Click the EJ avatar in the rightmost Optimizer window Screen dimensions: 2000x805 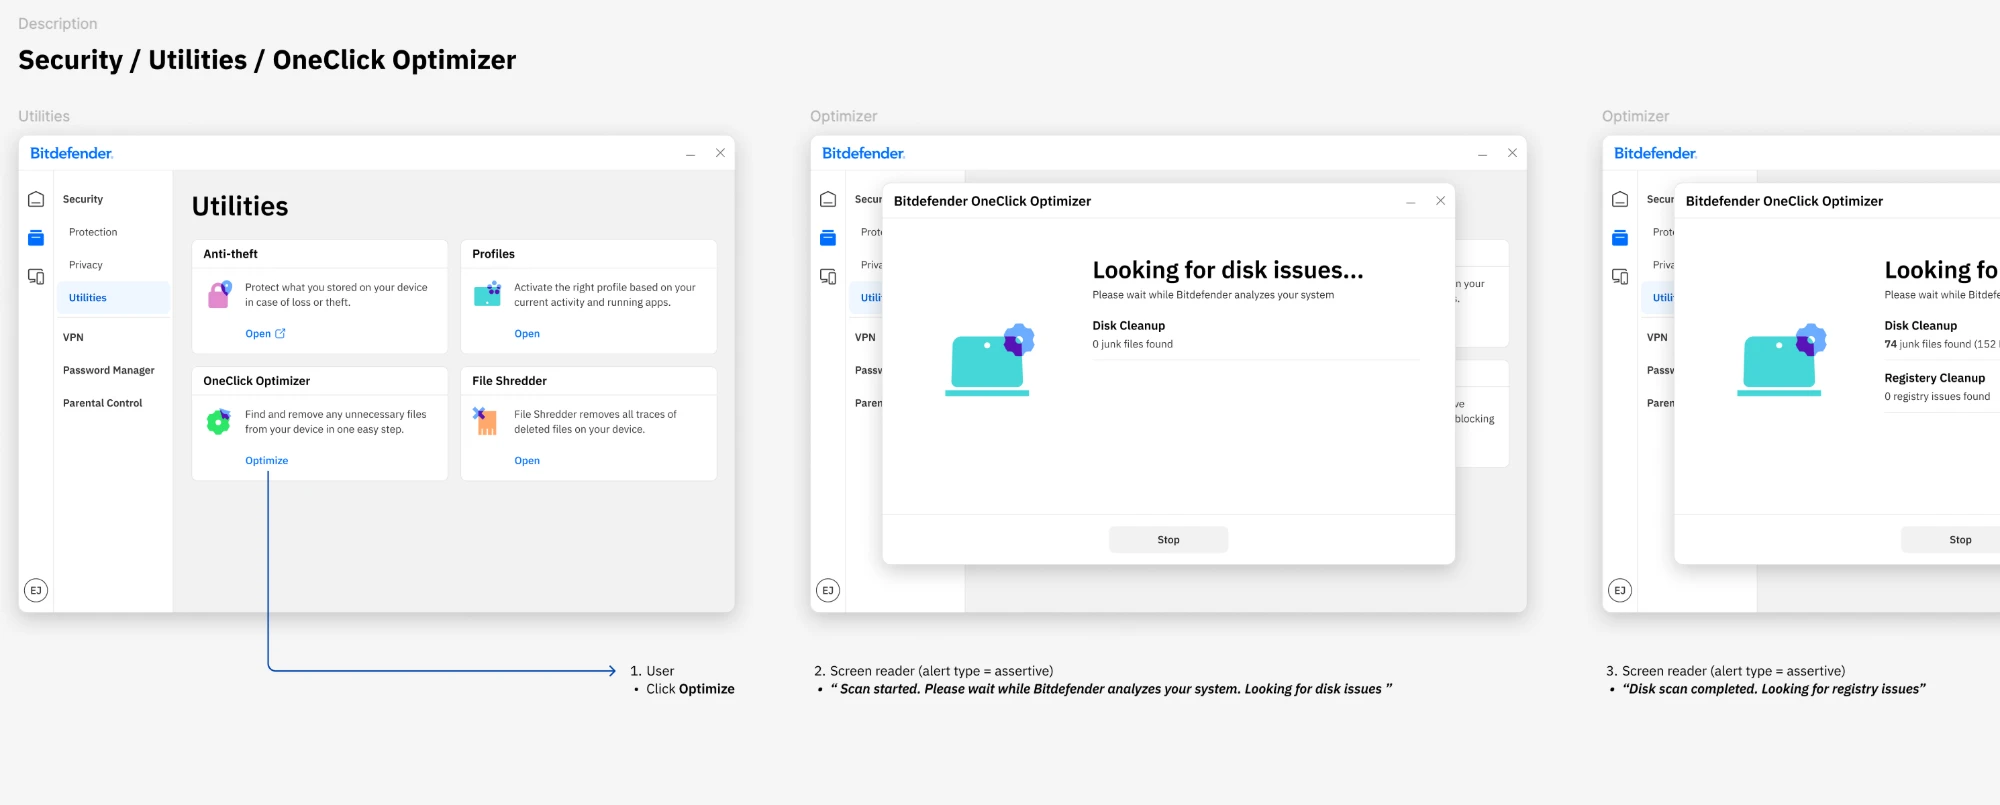coord(1620,590)
